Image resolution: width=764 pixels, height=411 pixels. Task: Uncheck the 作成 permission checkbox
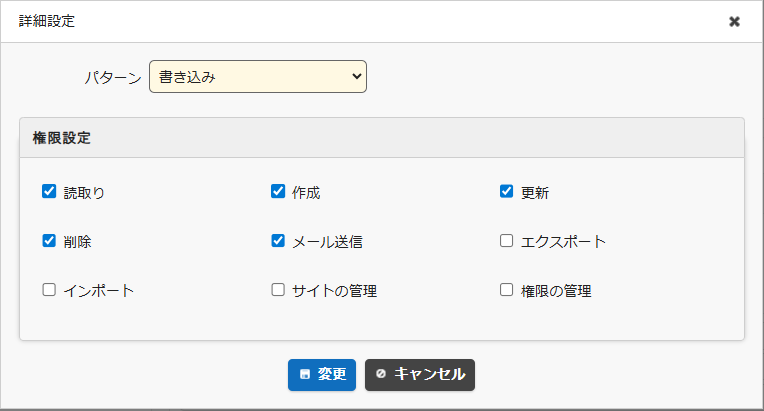(x=278, y=192)
